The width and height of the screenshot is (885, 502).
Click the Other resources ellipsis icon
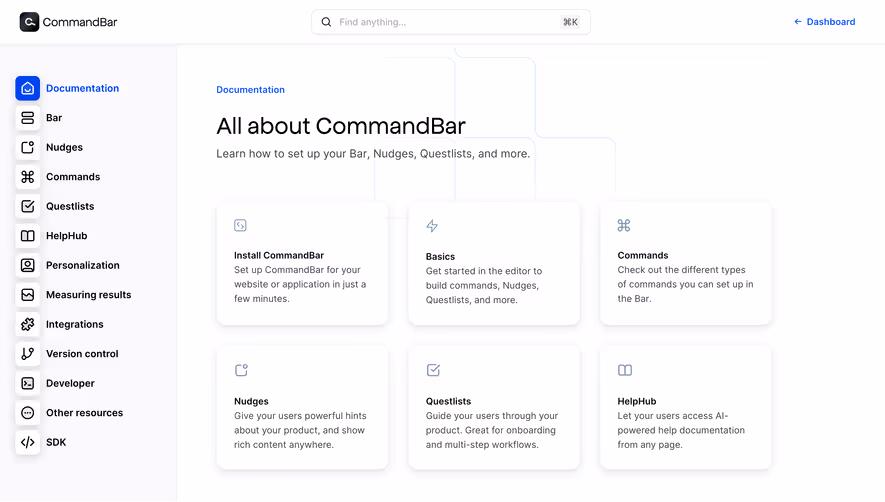28,413
